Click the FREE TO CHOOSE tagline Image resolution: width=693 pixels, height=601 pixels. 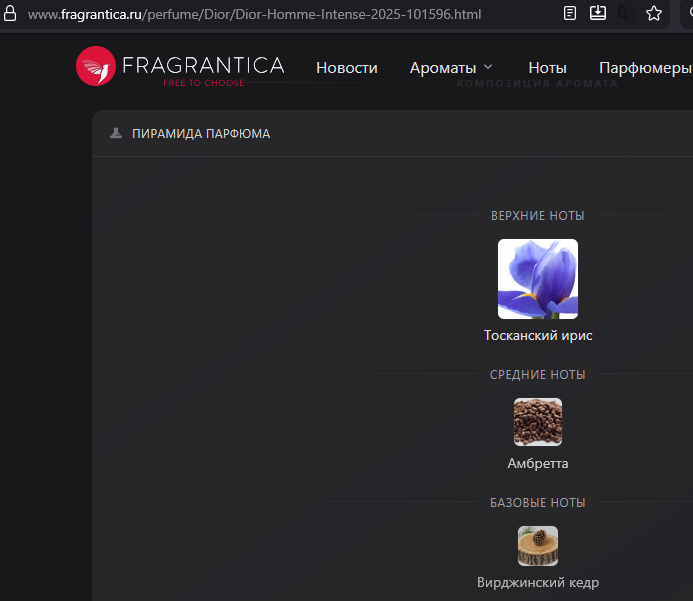click(x=204, y=83)
